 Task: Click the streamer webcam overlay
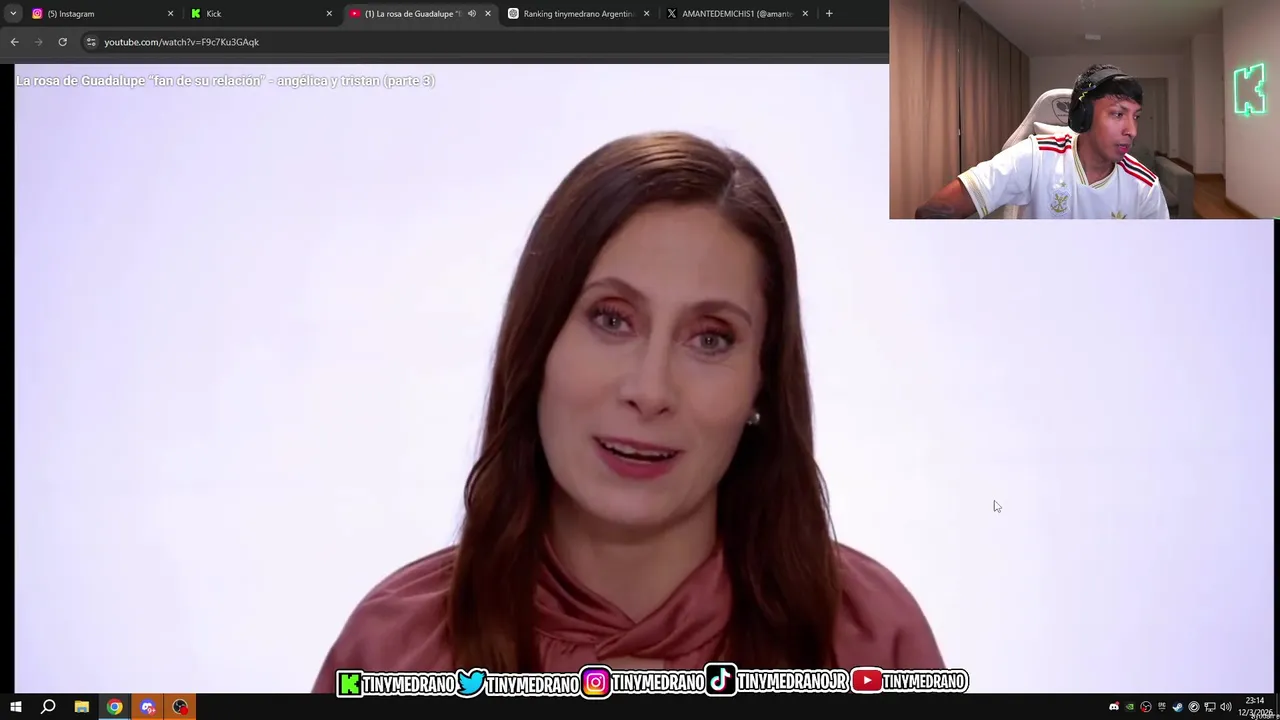pos(1084,109)
